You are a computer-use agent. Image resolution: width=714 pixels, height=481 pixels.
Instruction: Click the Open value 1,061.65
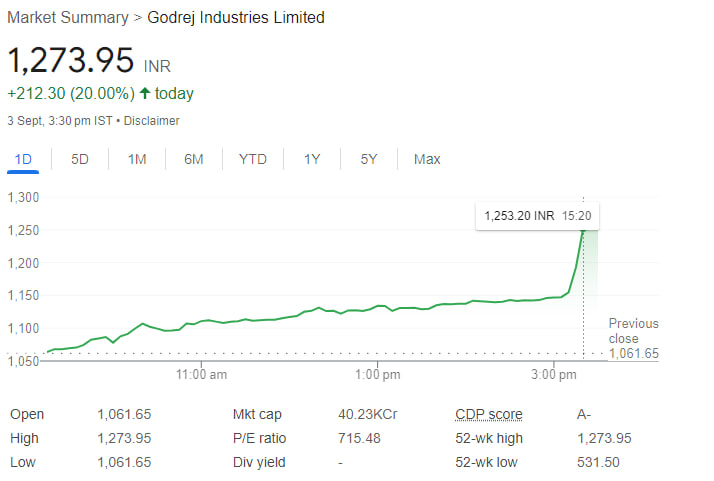(124, 414)
